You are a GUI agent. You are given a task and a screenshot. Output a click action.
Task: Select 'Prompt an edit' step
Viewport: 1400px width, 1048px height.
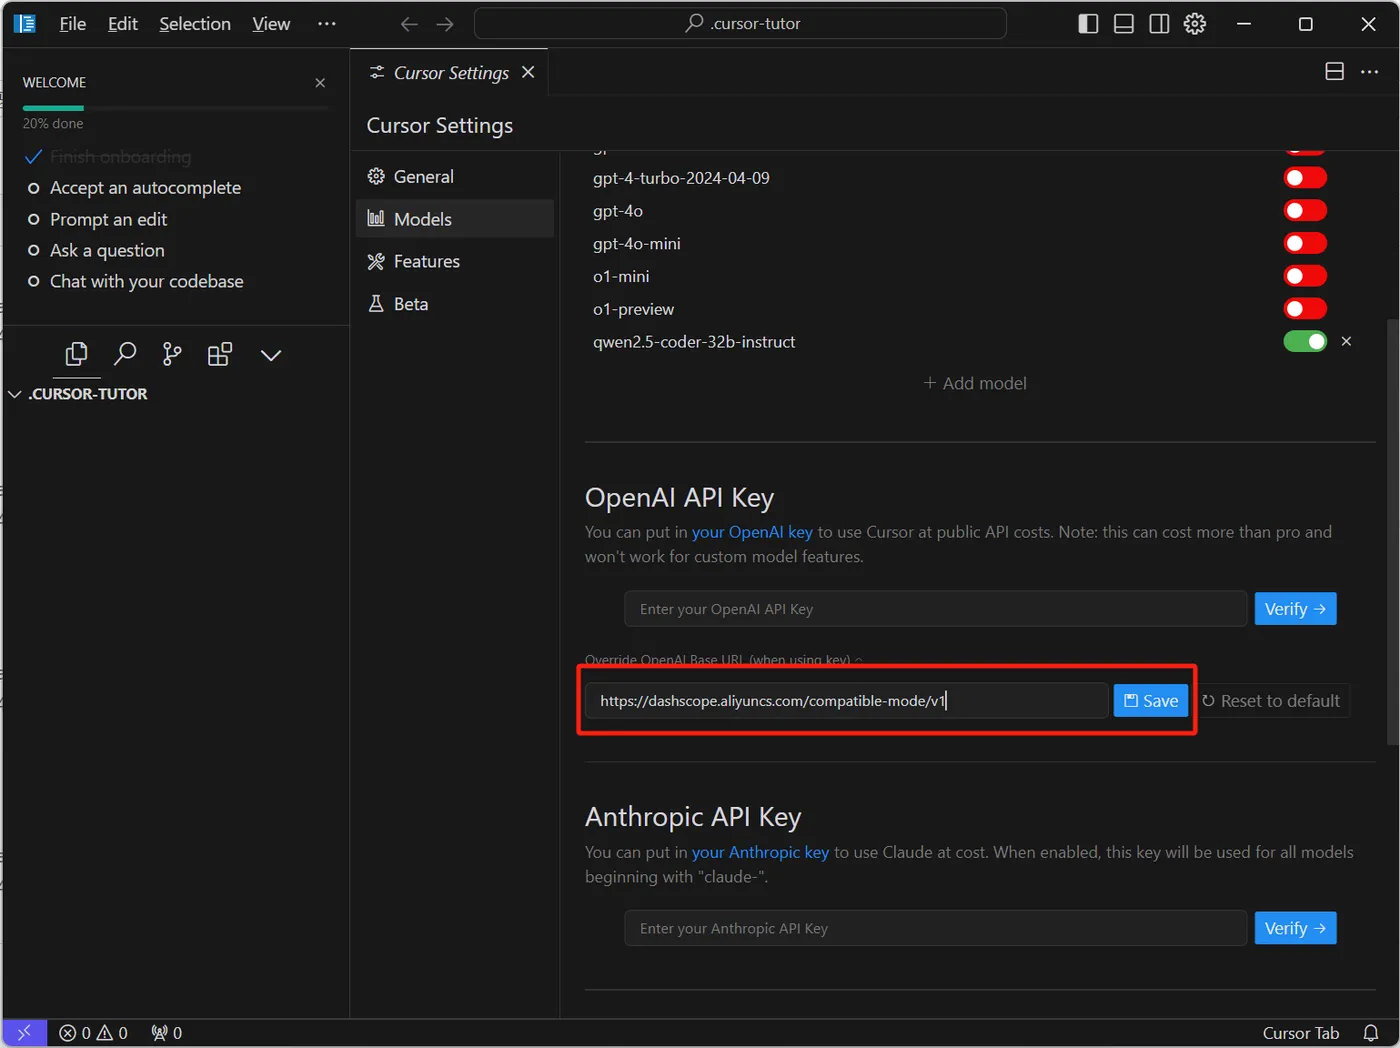click(108, 219)
